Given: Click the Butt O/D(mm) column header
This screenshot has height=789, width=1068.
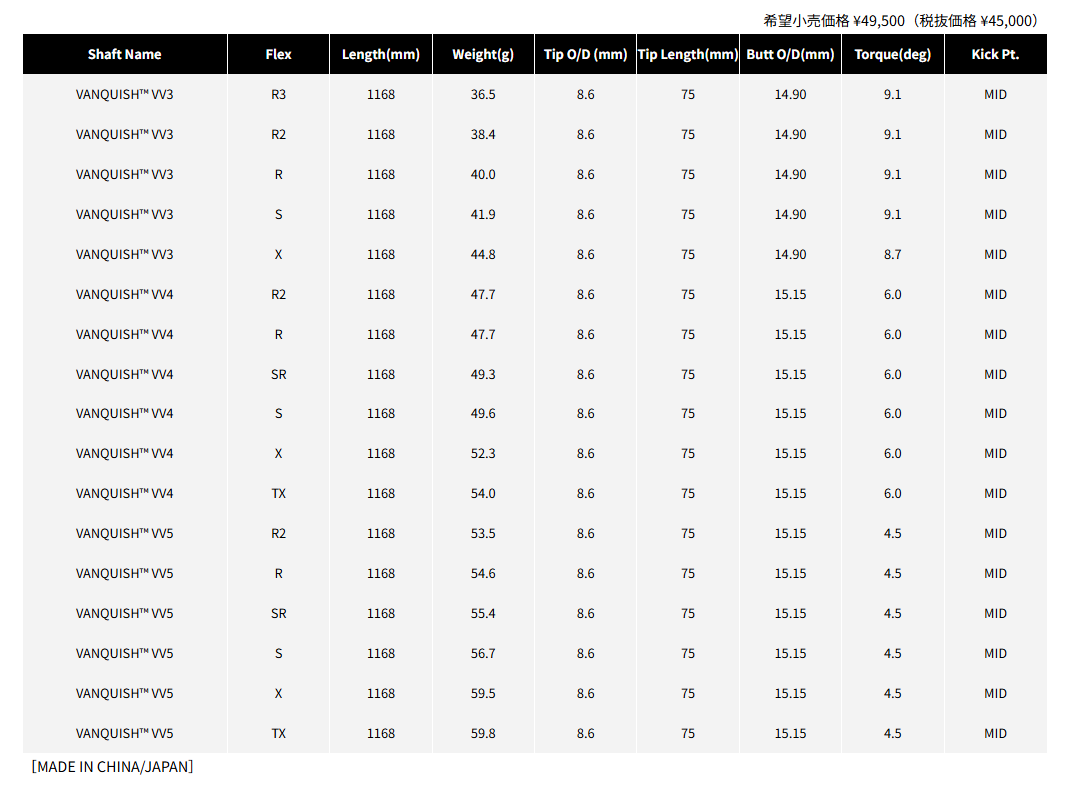Looking at the screenshot, I should [790, 55].
